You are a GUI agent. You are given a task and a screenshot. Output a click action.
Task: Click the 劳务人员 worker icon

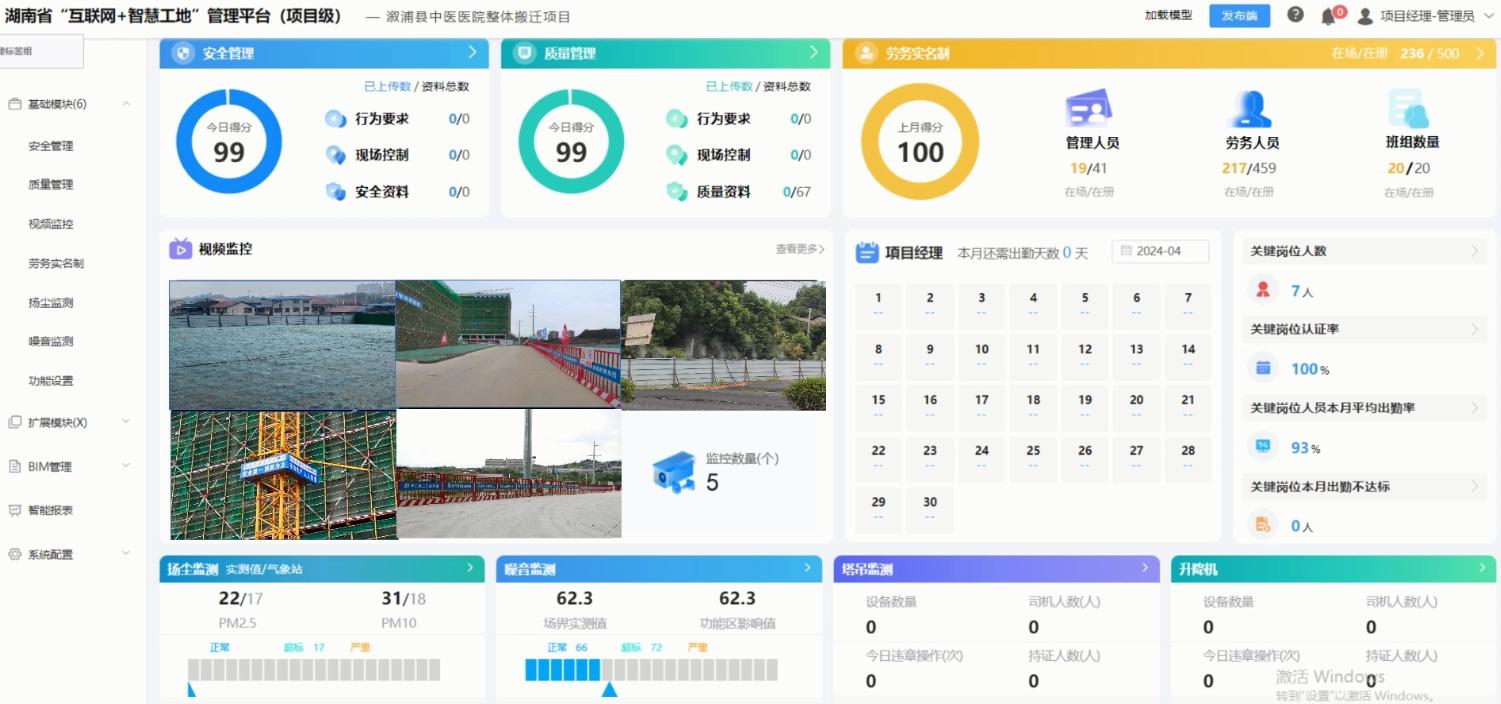click(1250, 109)
